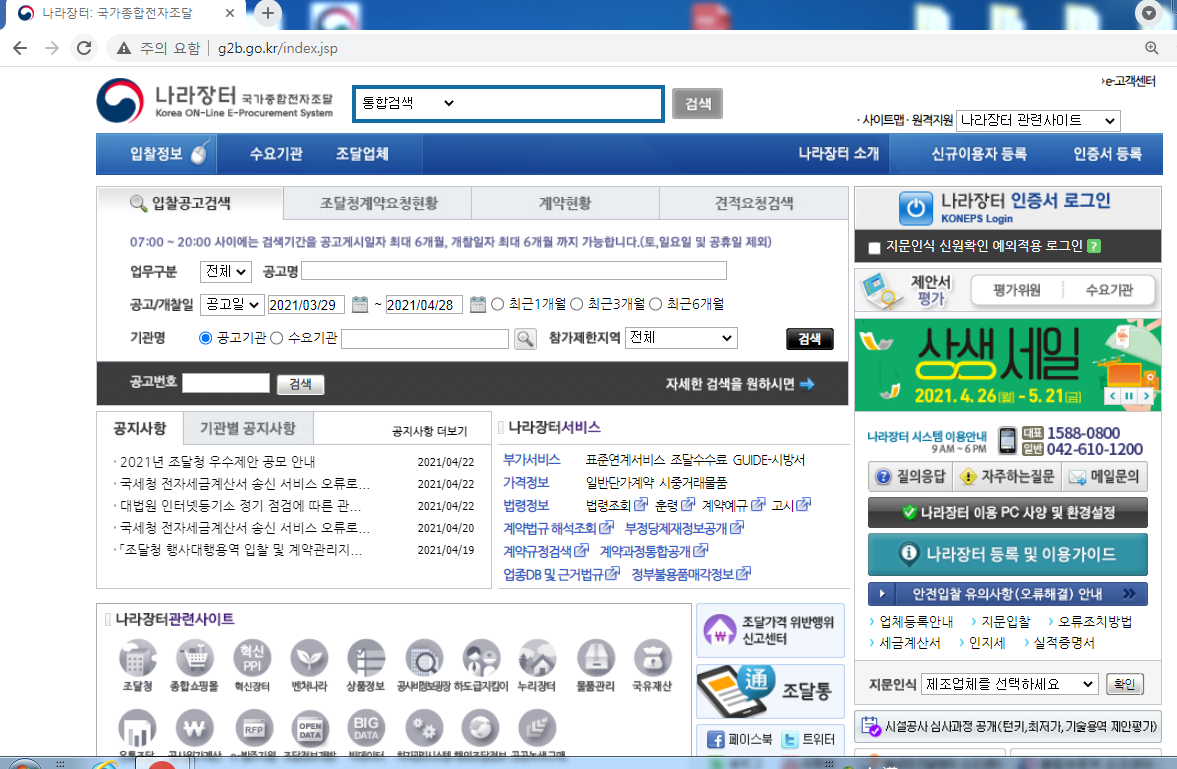Click the 공고명 input field
This screenshot has width=1177, height=769.
coord(514,271)
